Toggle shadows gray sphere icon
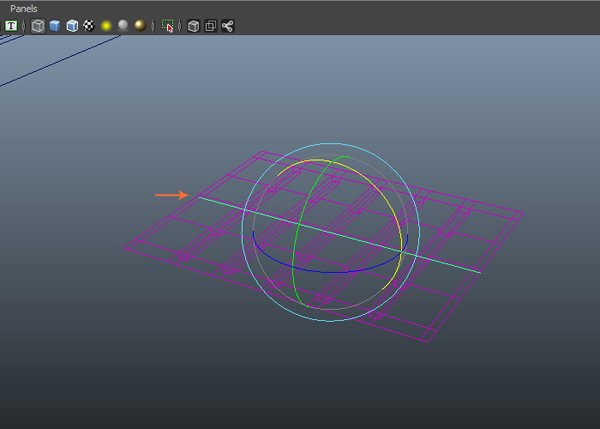 (x=123, y=26)
